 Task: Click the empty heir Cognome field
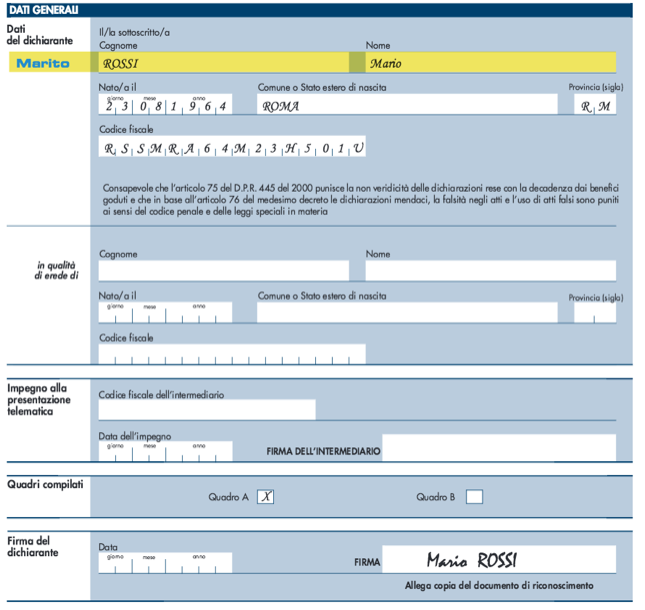[223, 270]
